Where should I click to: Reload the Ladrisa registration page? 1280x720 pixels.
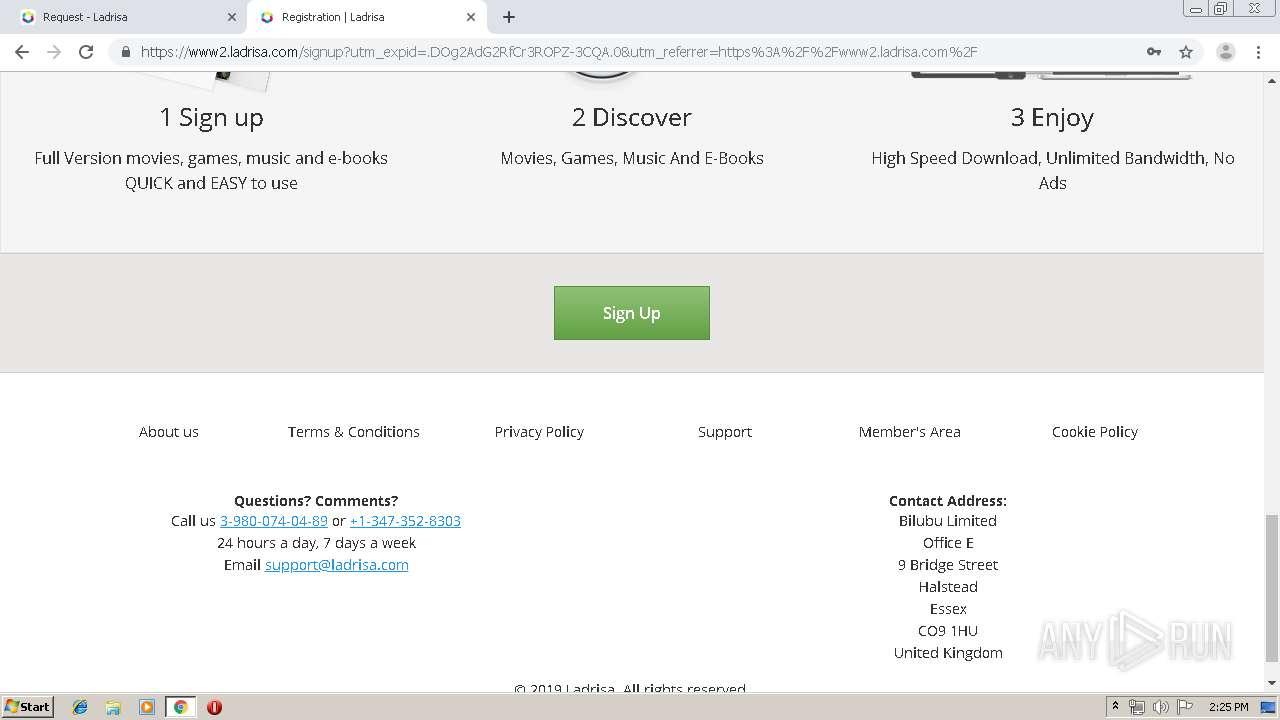pyautogui.click(x=86, y=52)
